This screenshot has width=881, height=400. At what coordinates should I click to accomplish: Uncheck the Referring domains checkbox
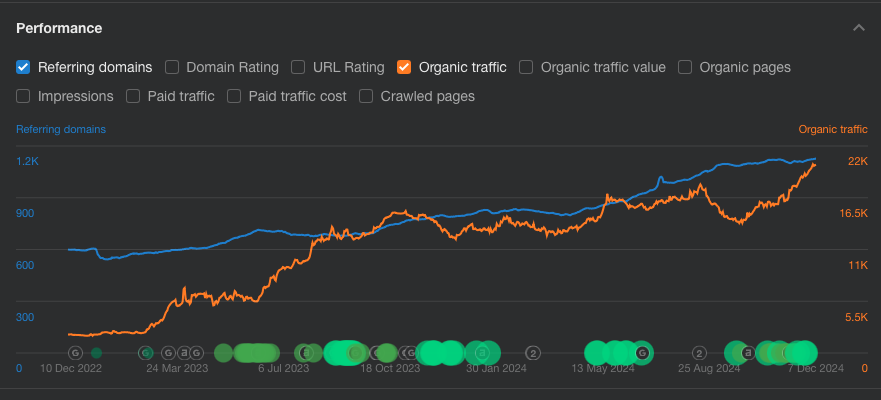click(23, 68)
